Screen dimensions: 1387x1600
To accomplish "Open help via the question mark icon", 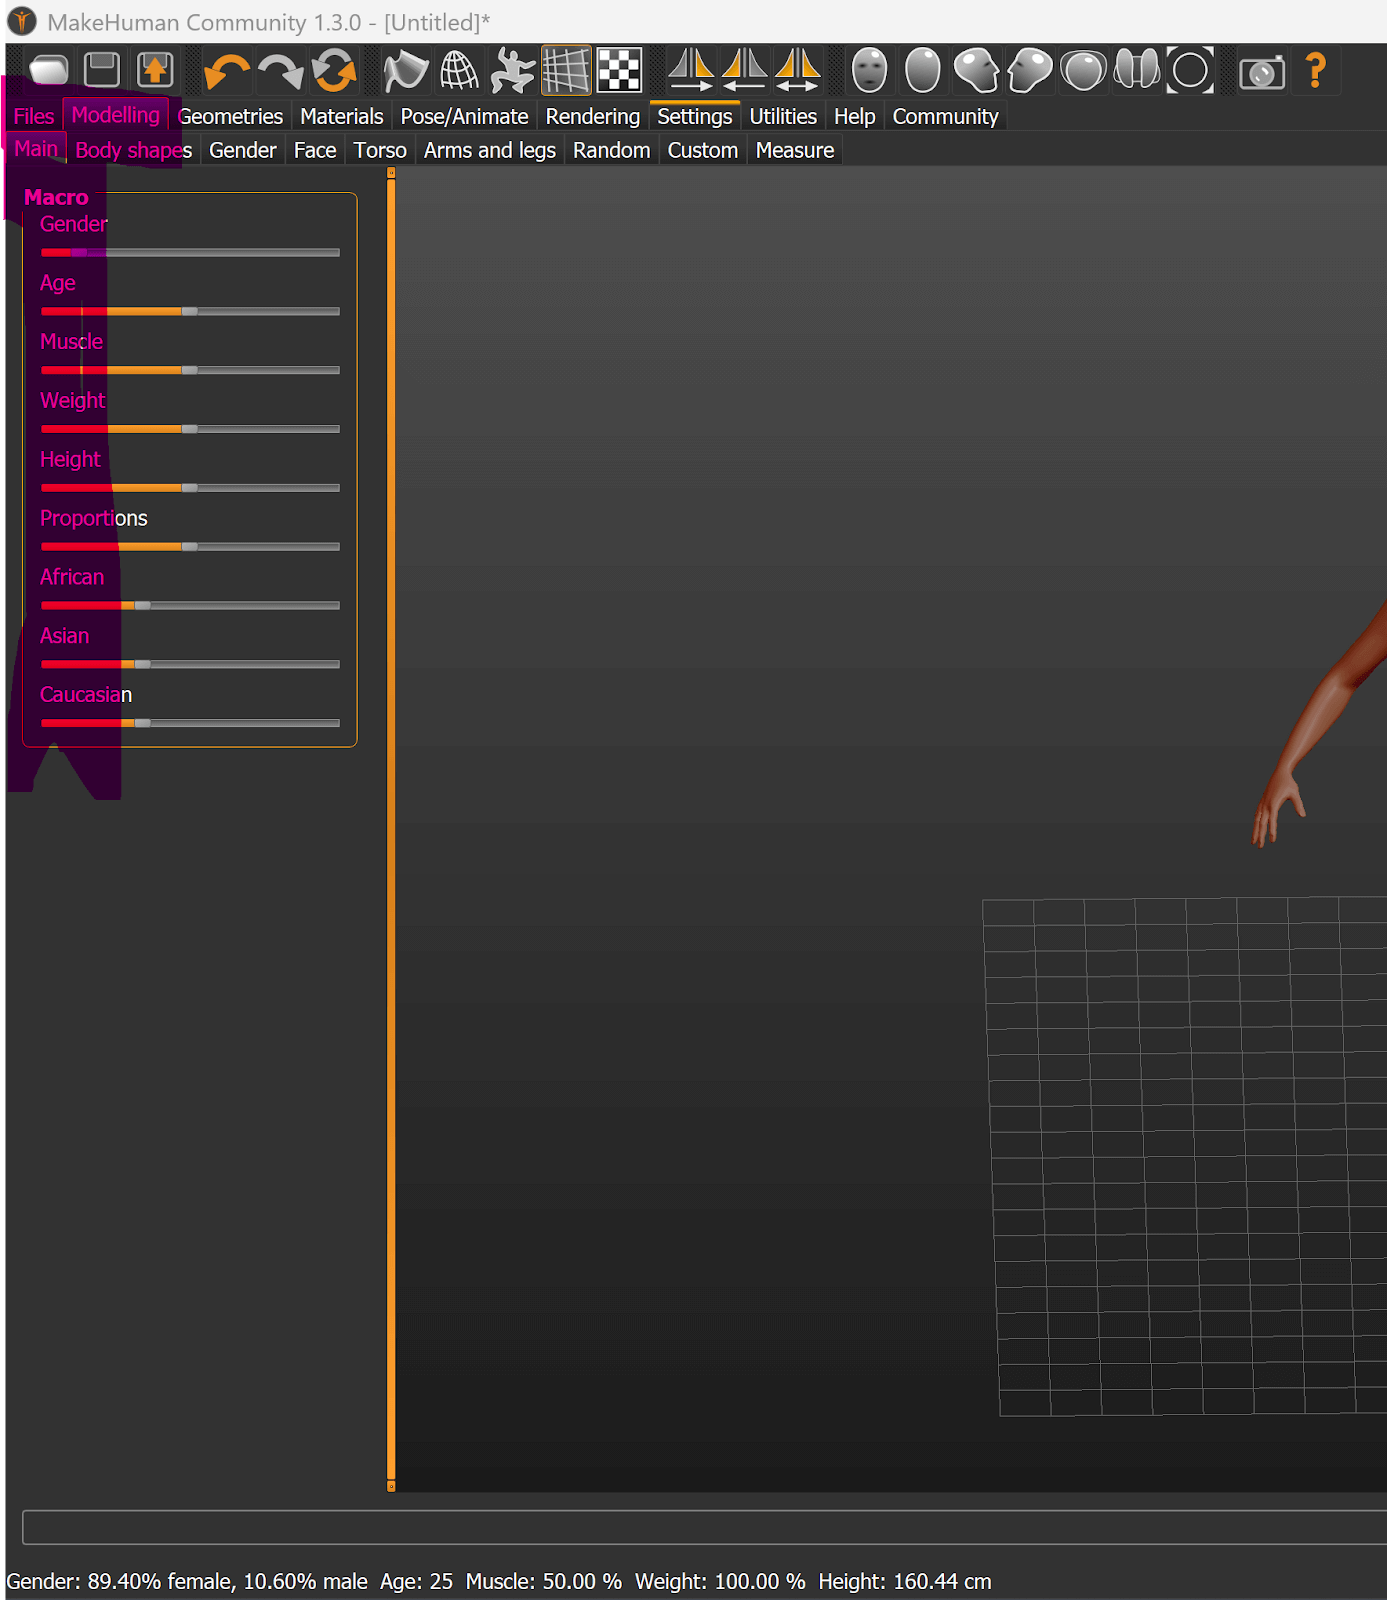I will pos(1315,71).
